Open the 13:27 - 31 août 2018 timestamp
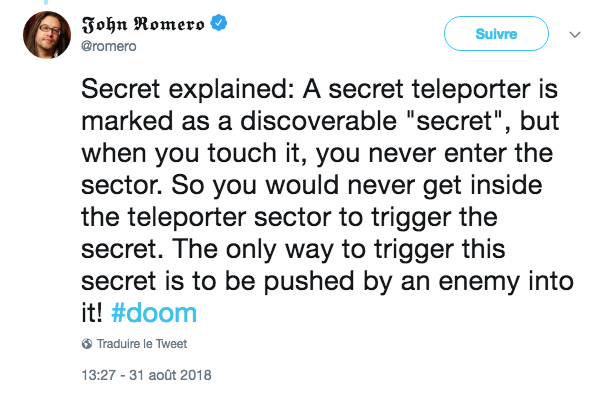The width and height of the screenshot is (611, 393). (146, 375)
